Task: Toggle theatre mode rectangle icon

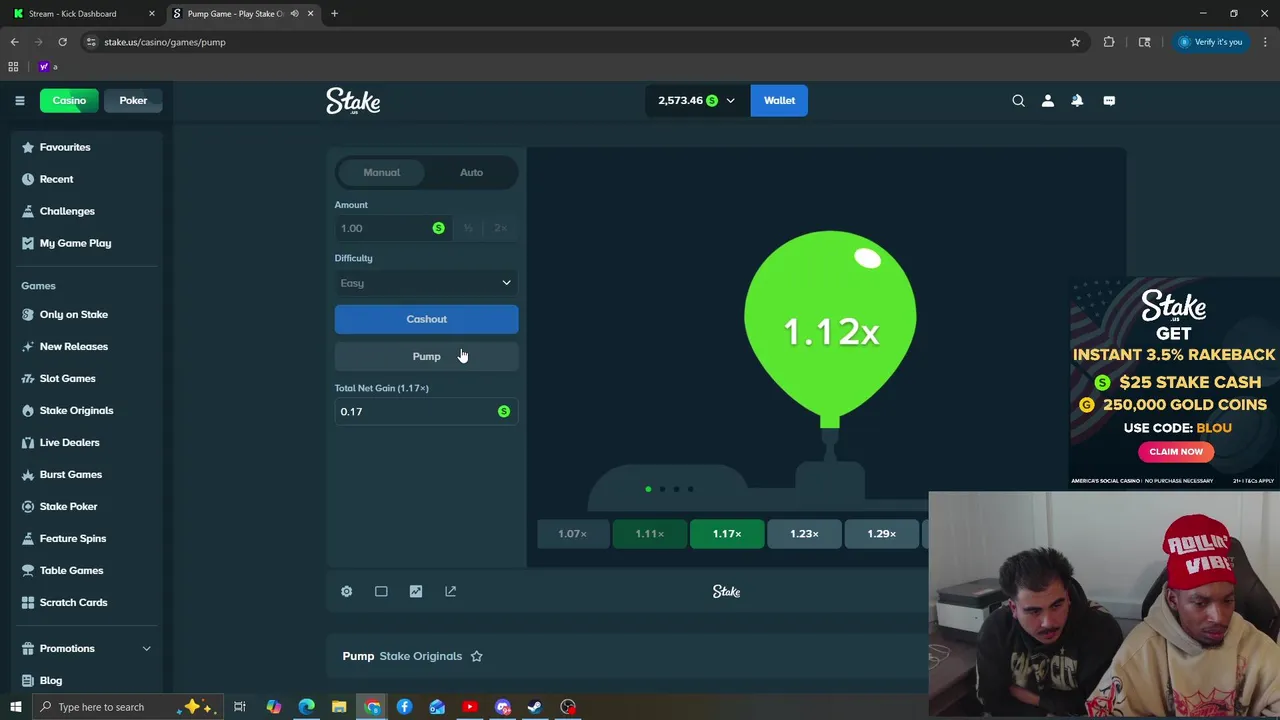Action: click(x=381, y=591)
